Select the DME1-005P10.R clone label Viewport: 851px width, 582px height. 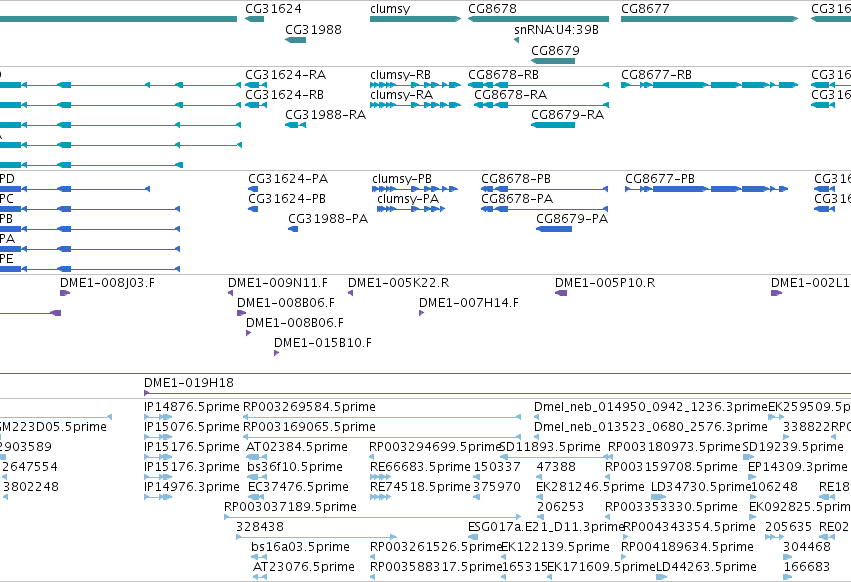605,283
